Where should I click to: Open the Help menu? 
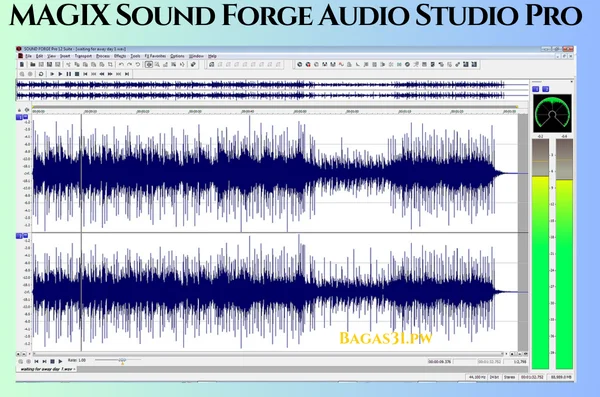click(212, 56)
